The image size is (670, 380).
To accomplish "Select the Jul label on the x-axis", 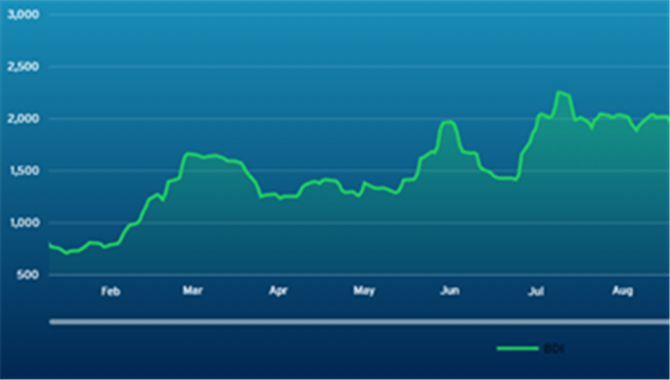I will (536, 291).
